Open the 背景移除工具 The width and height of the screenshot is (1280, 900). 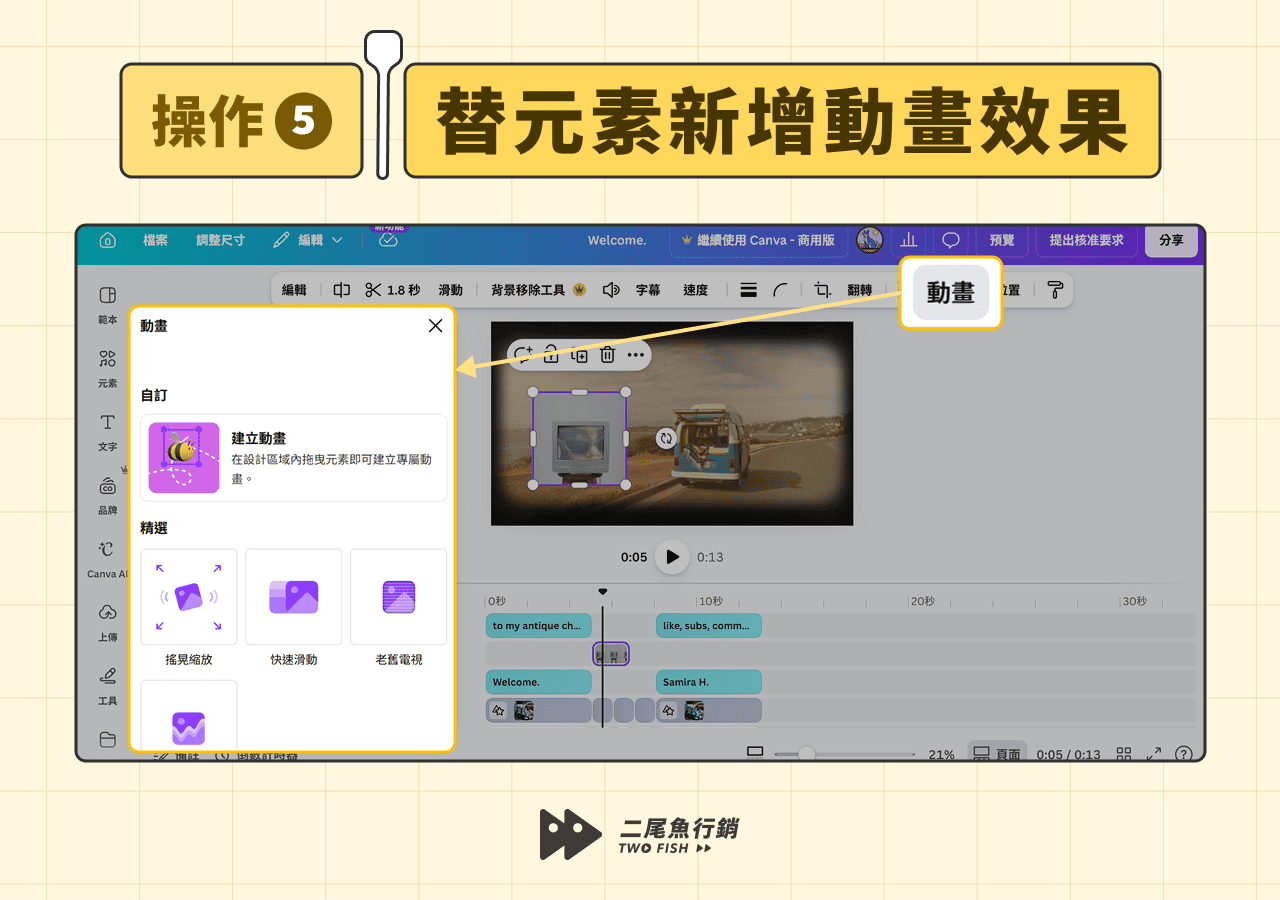pyautogui.click(x=538, y=290)
